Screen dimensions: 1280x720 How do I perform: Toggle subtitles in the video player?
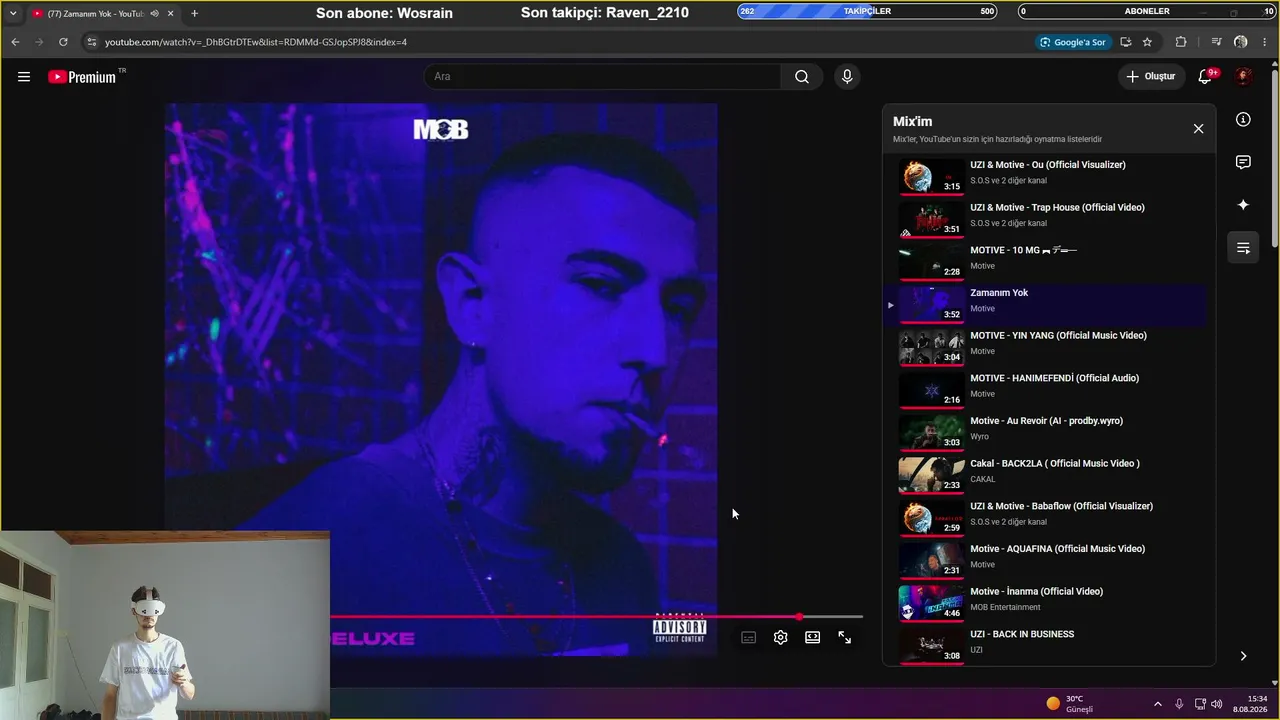click(749, 637)
